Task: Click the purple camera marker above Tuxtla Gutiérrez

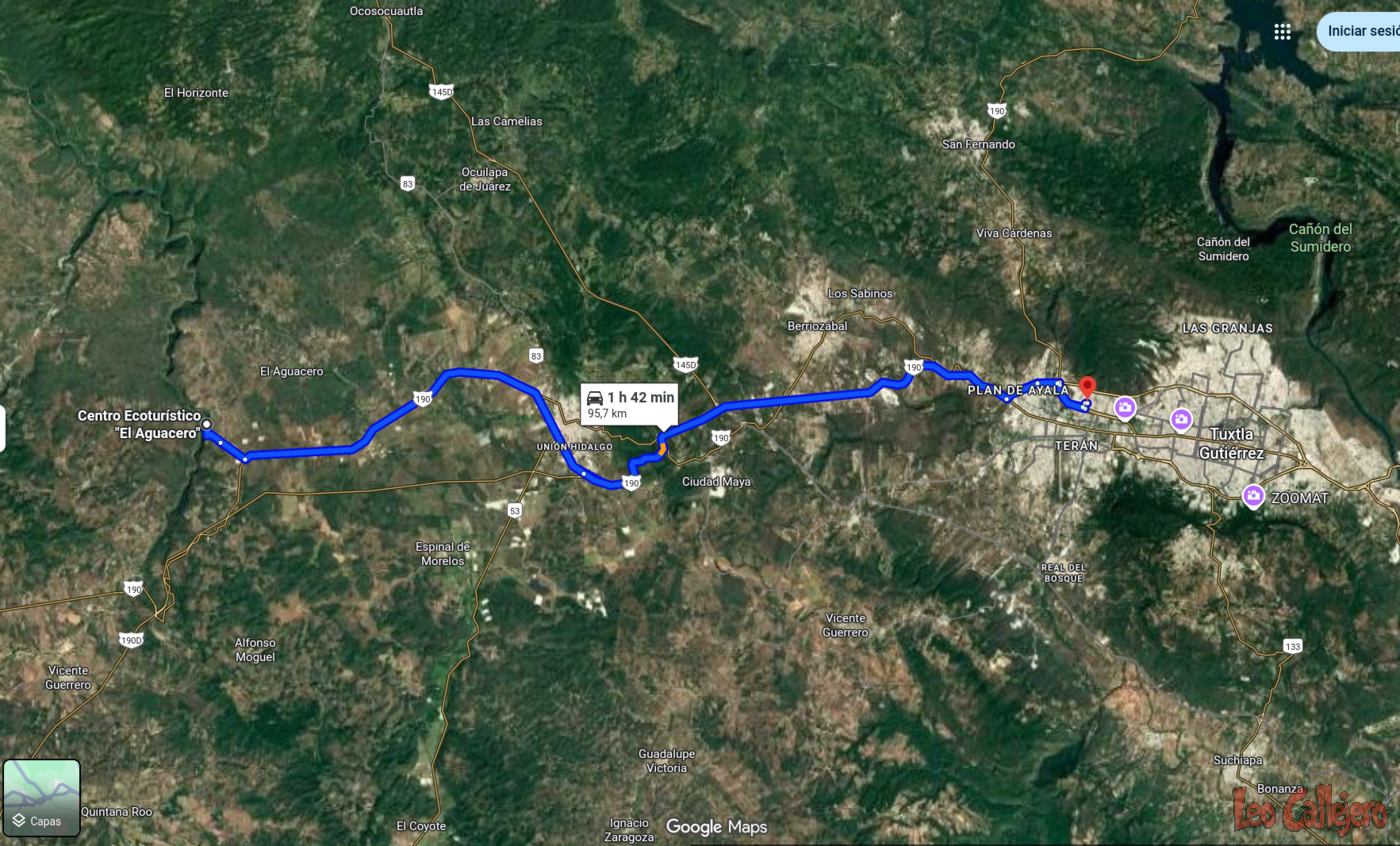Action: coord(1181,418)
